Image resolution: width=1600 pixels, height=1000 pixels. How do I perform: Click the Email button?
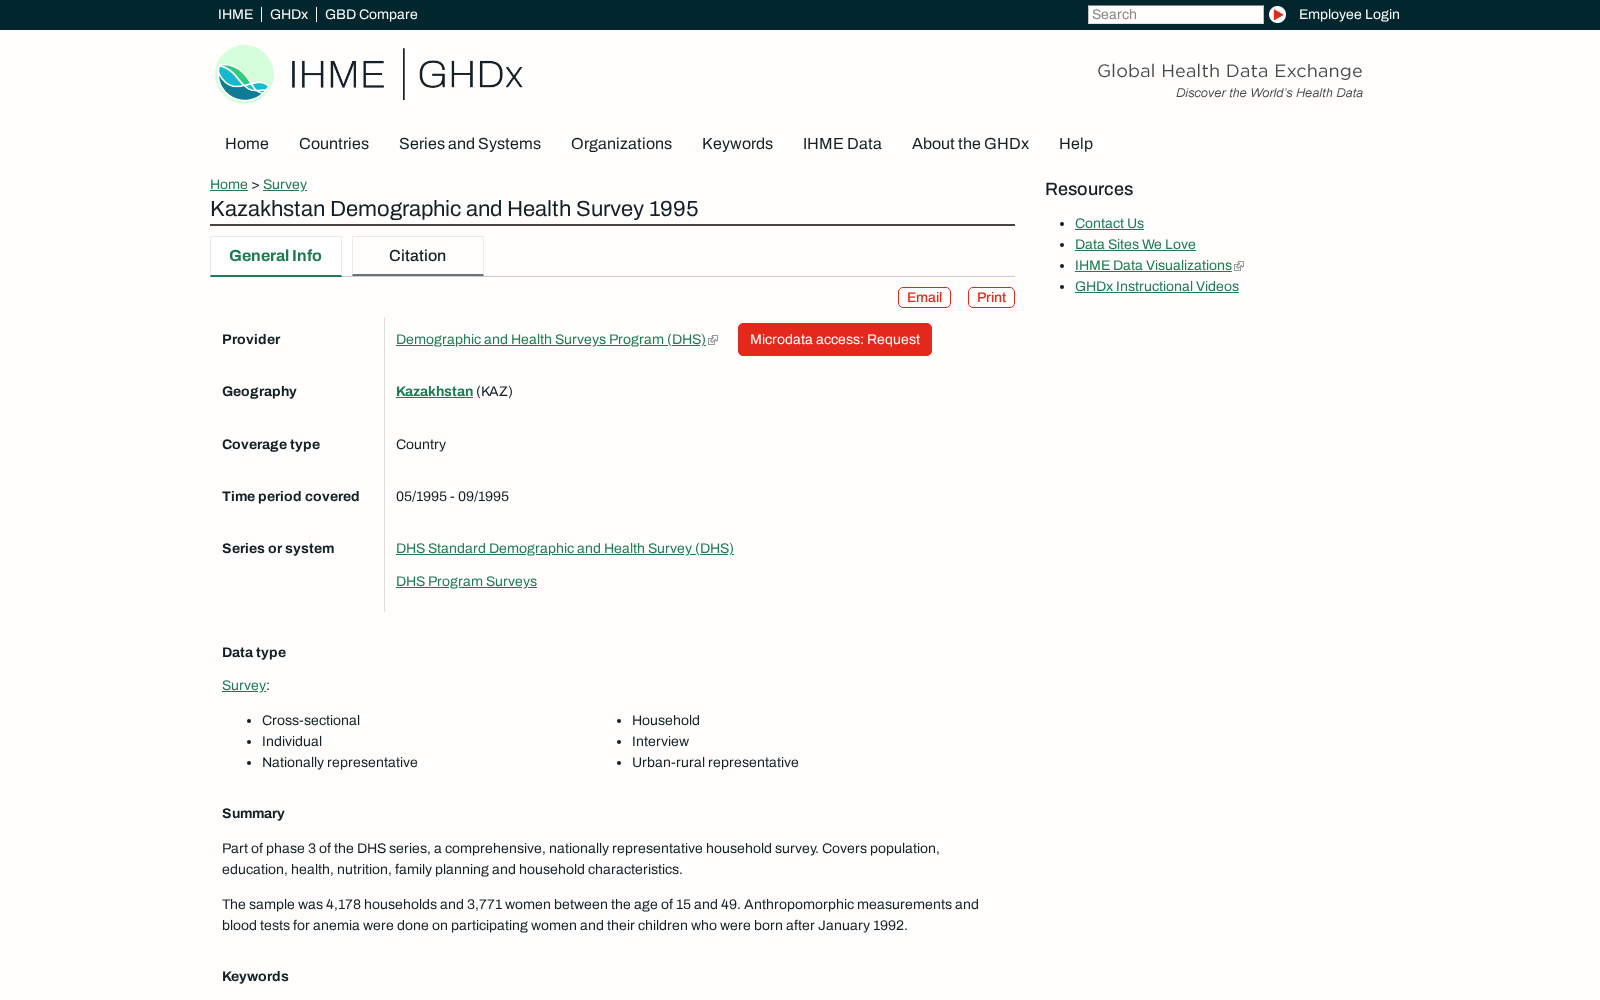coord(924,297)
